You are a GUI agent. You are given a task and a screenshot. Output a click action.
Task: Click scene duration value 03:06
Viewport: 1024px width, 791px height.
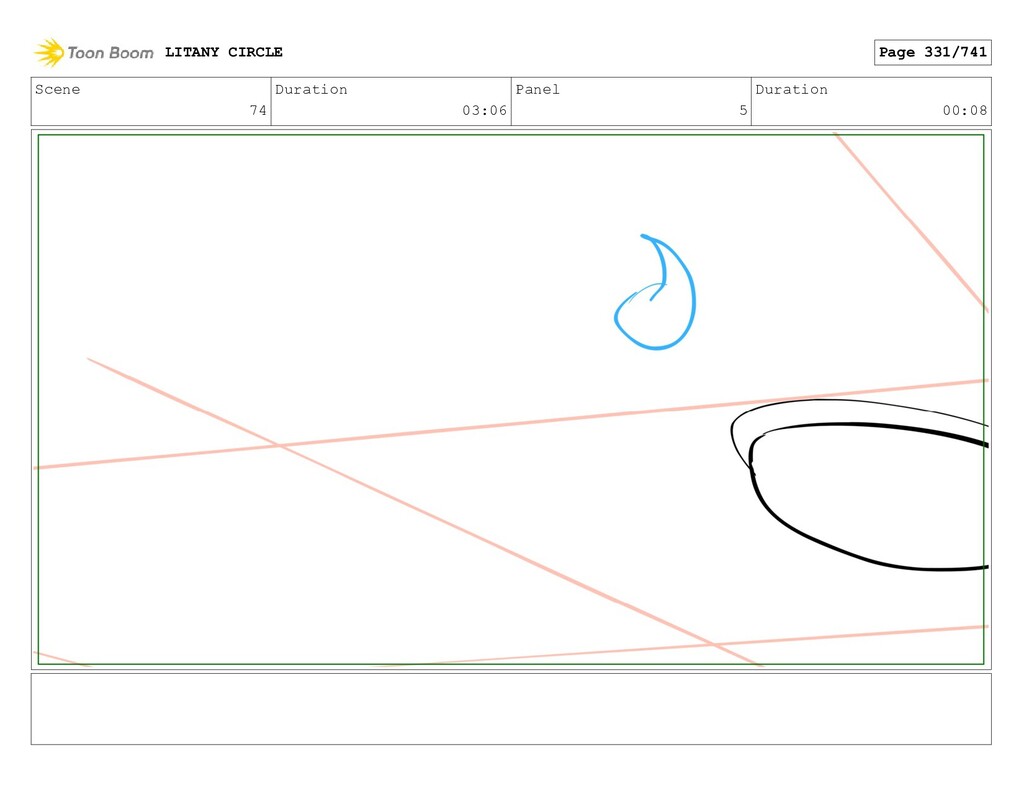(485, 110)
